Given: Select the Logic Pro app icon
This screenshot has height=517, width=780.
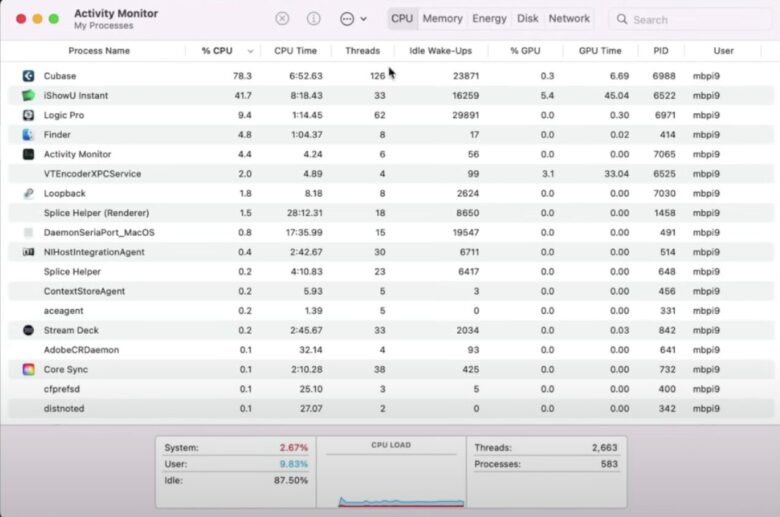Looking at the screenshot, I should pyautogui.click(x=28, y=115).
